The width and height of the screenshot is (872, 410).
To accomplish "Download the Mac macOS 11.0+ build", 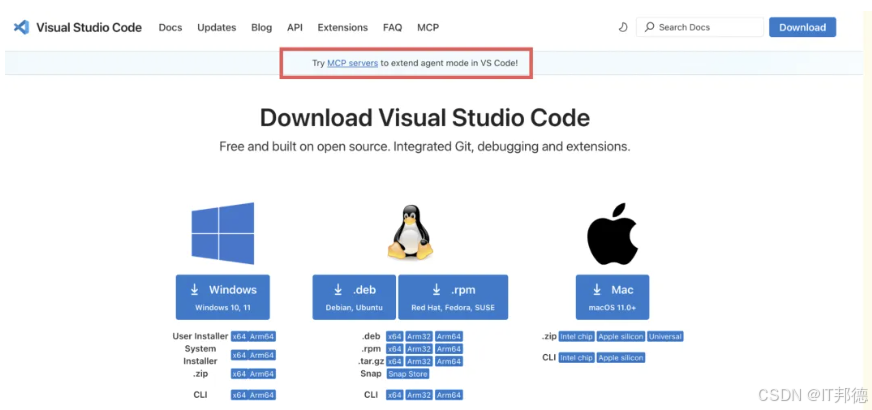I will [612, 297].
